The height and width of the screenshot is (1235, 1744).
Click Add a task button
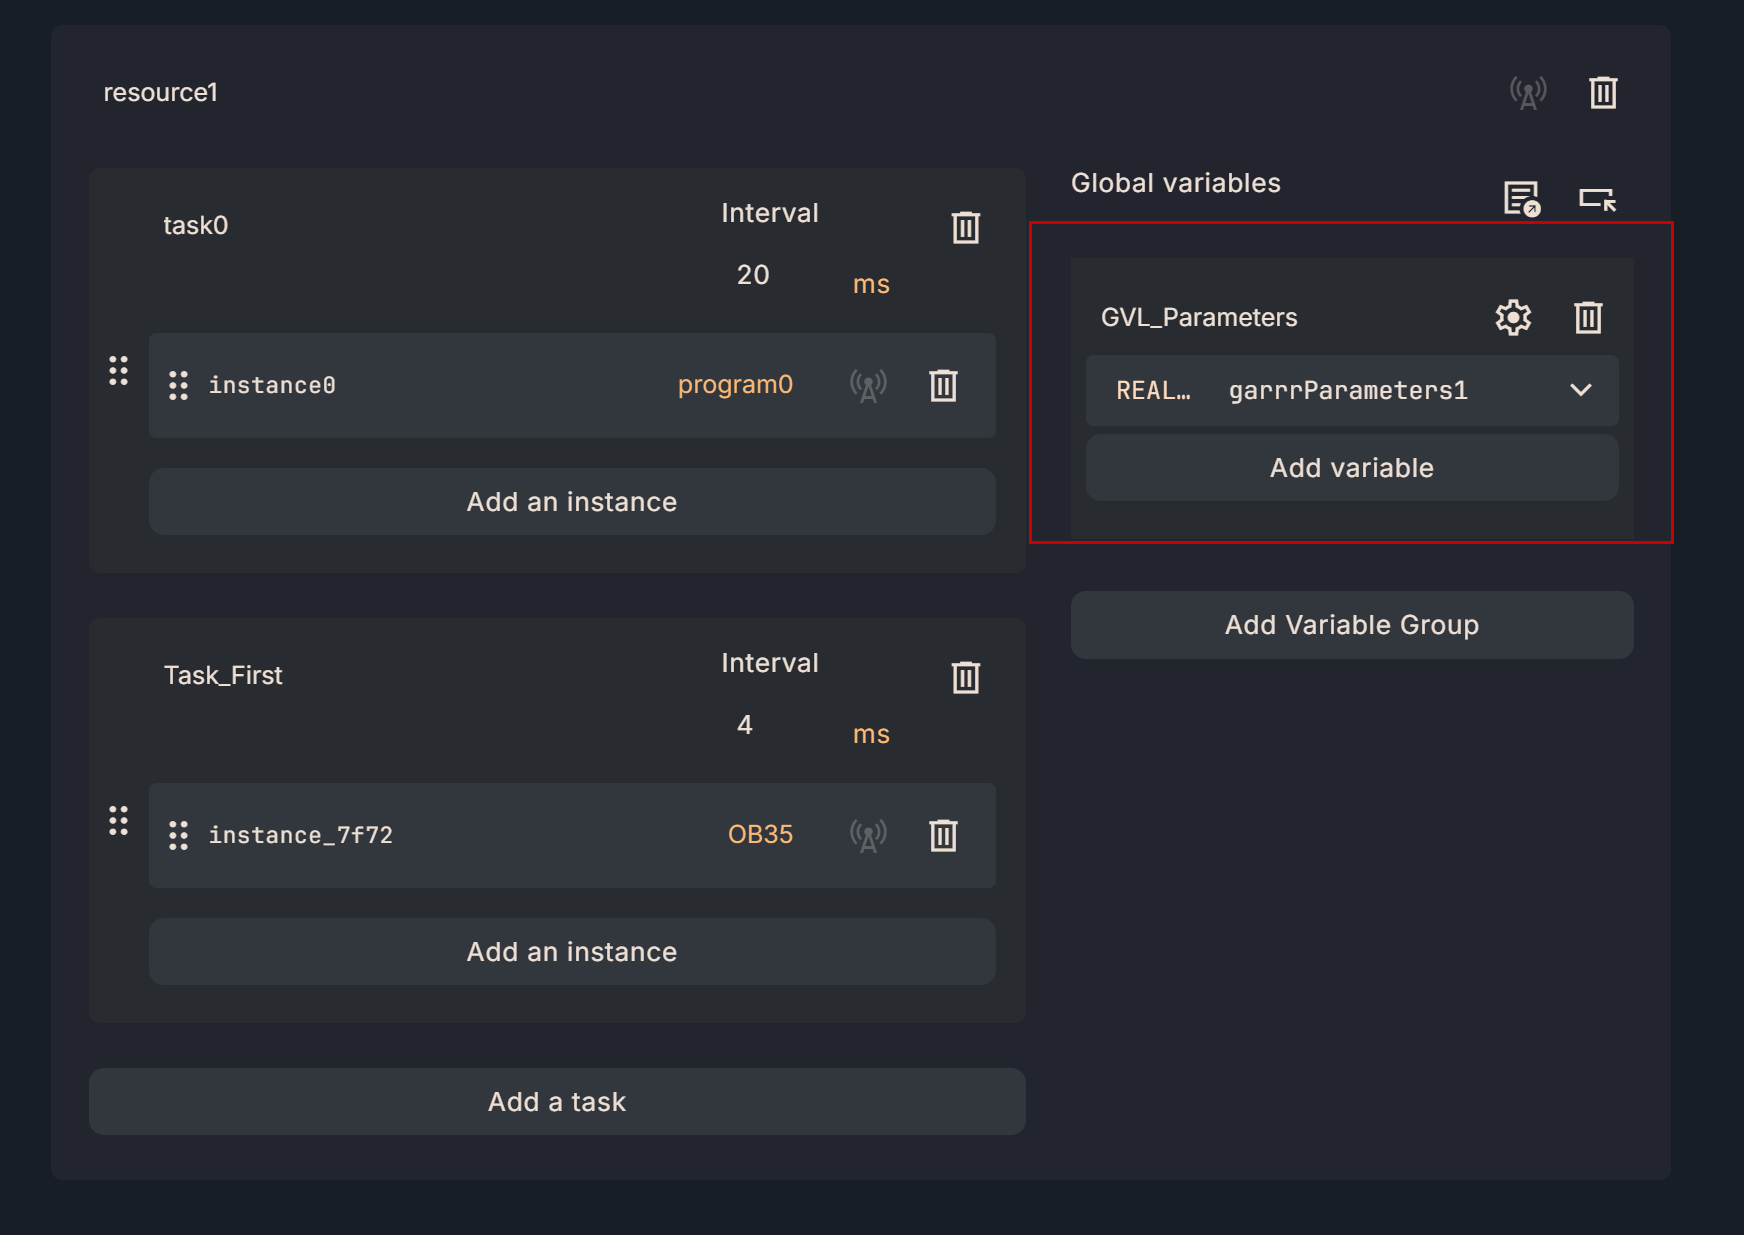pyautogui.click(x=557, y=1101)
